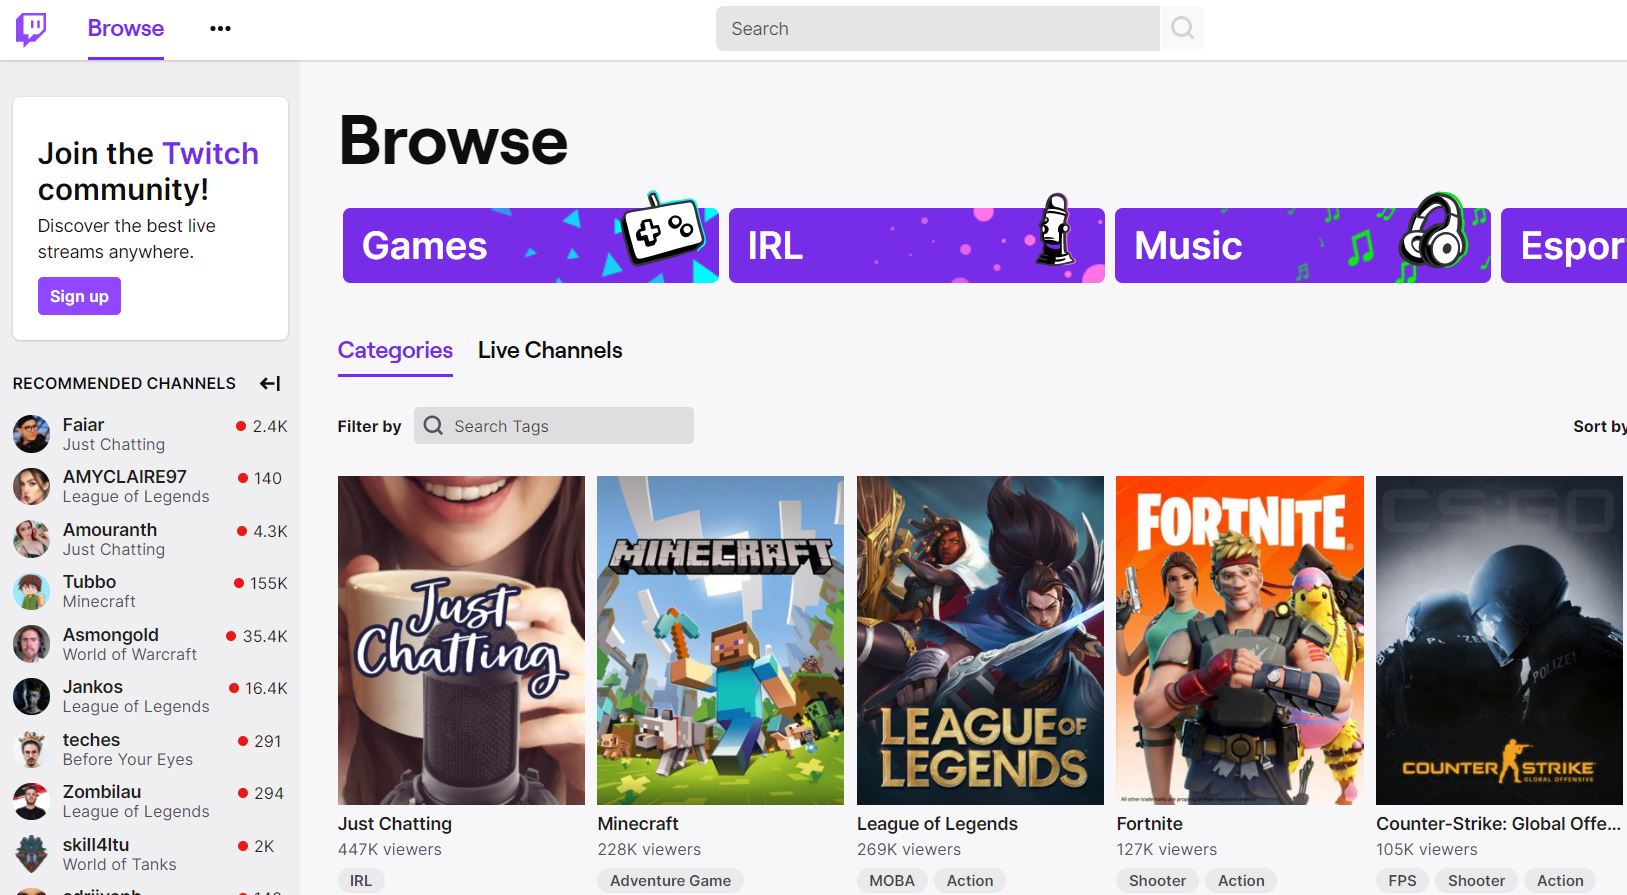Open the IRL category banner
This screenshot has height=895, width=1627.
coord(916,246)
